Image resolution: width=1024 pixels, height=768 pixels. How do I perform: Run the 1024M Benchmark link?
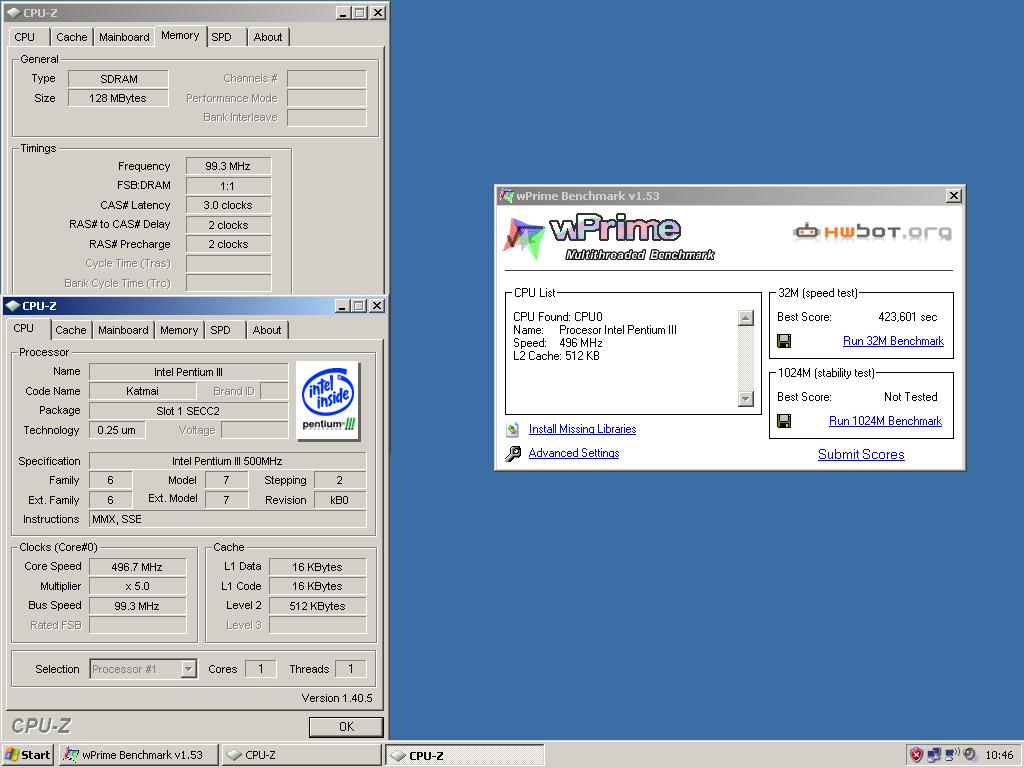pyautogui.click(x=886, y=421)
